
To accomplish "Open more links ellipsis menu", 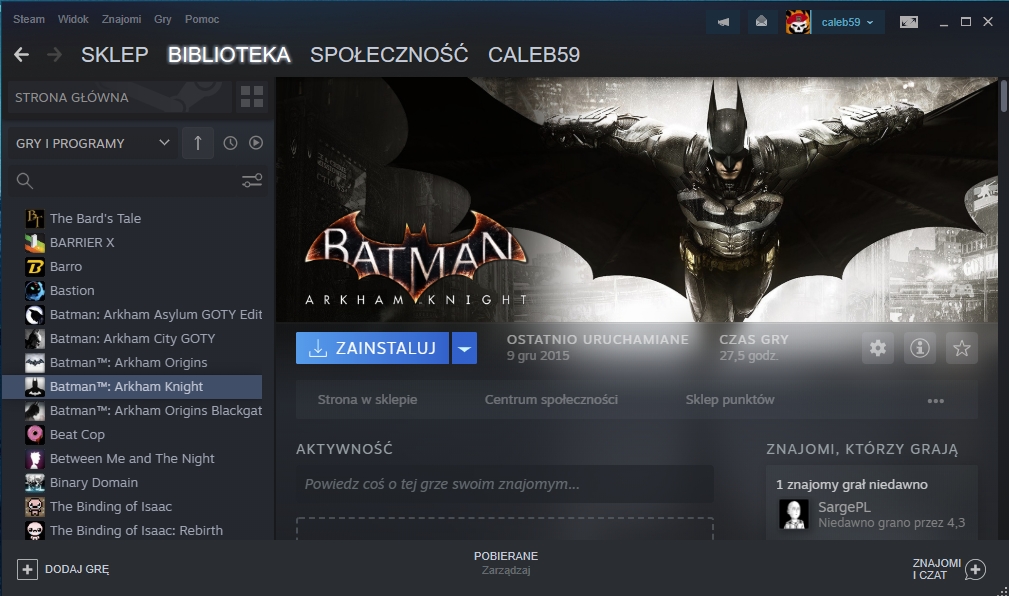I will [x=936, y=400].
